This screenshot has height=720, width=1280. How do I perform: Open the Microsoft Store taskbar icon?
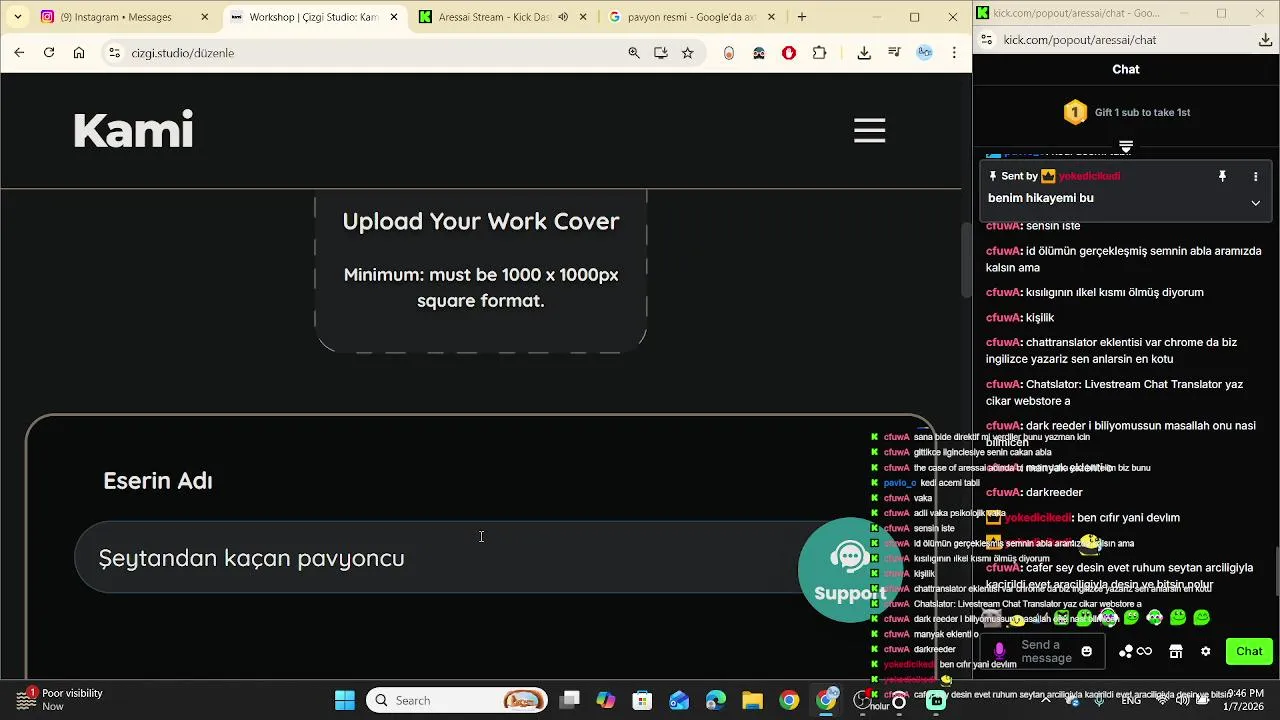pos(642,700)
